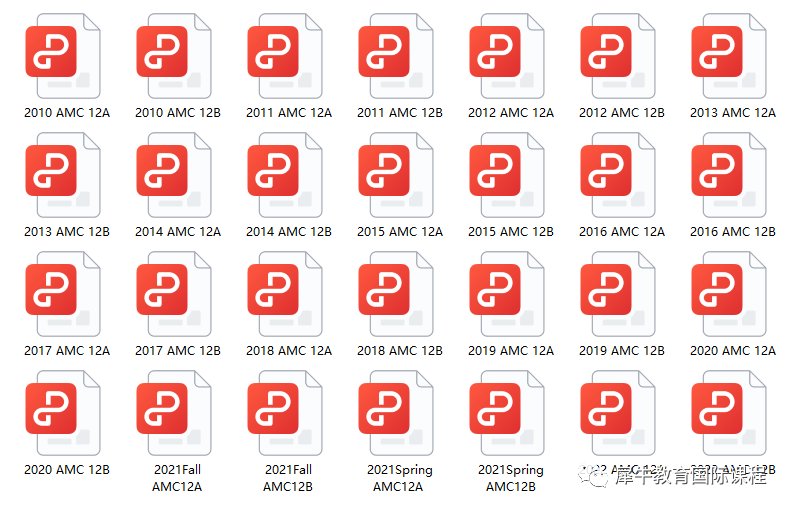Click the 2012 AMC 12B file icon
The height and width of the screenshot is (510, 792).
coord(617,53)
